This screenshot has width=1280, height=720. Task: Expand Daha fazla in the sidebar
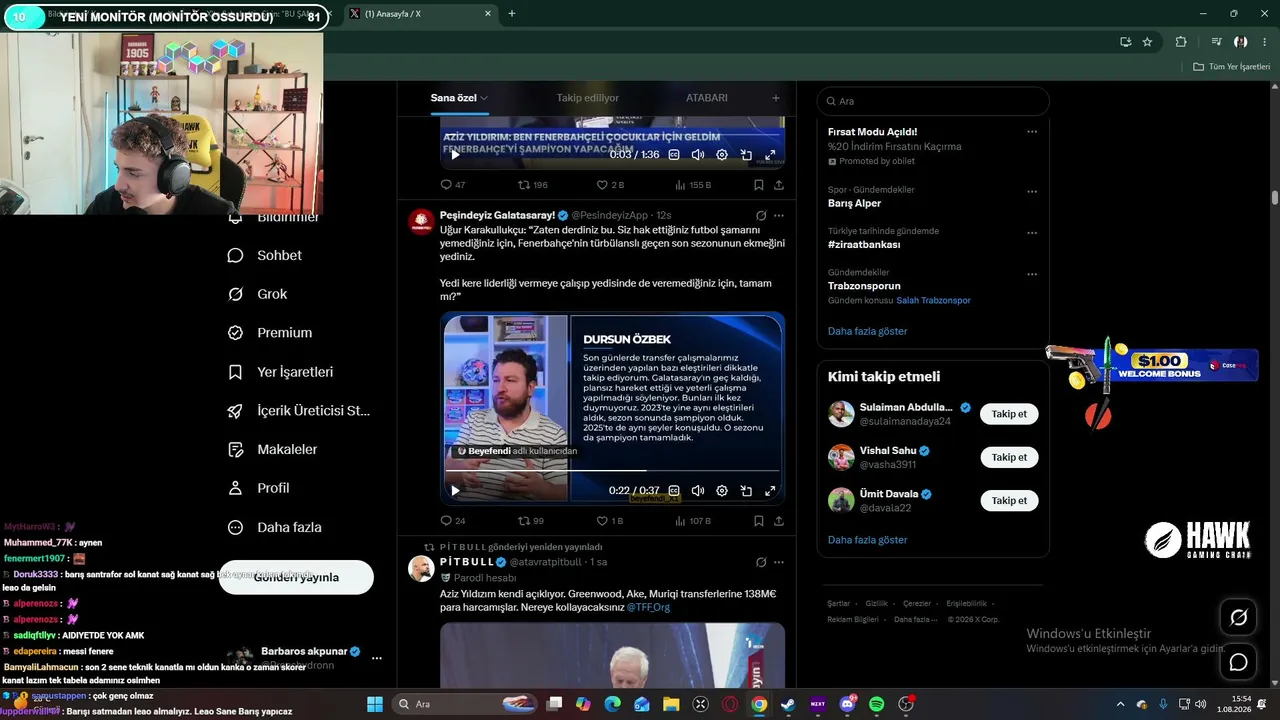click(275, 527)
